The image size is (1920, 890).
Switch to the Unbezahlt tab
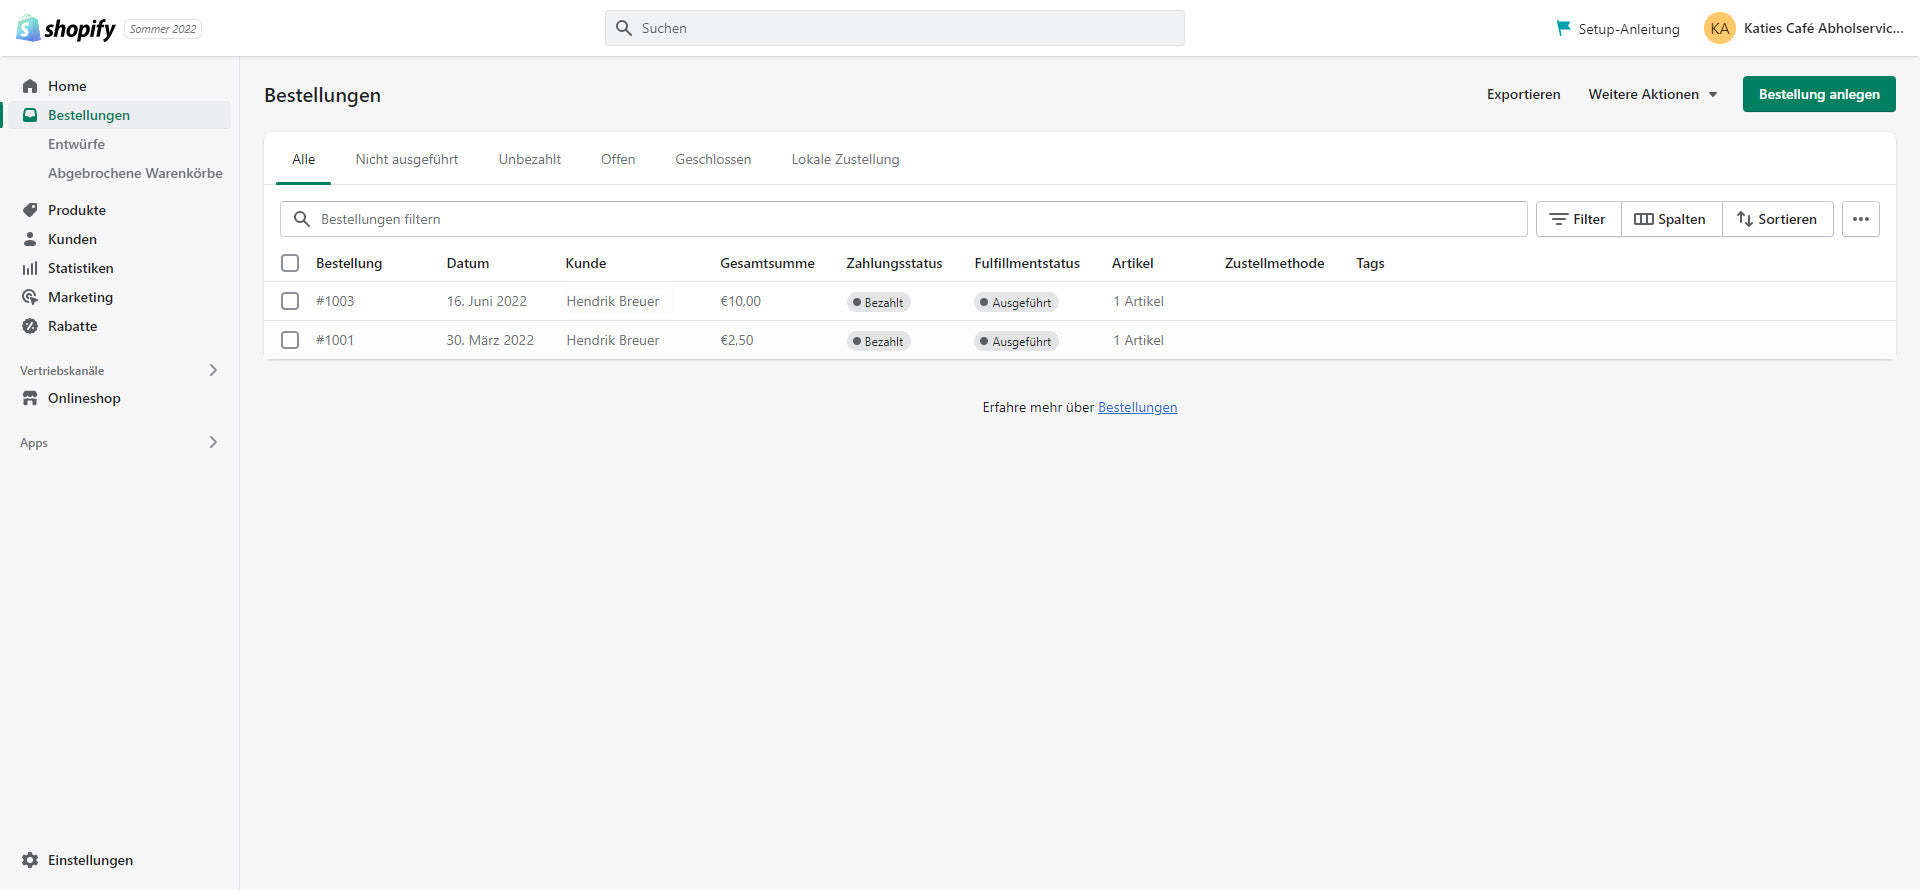(x=529, y=159)
